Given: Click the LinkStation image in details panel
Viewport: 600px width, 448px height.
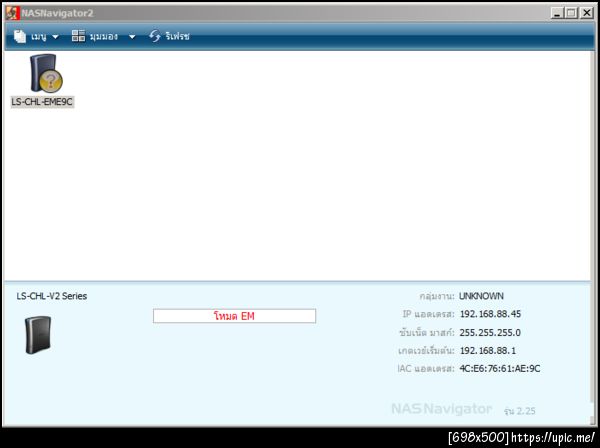Looking at the screenshot, I should point(38,335).
